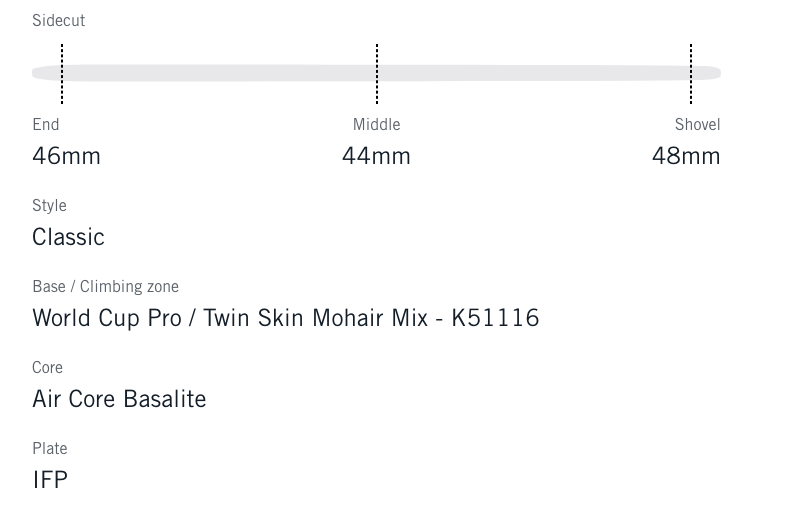Click ski silhouette between Middle and Shovel markers
794x522 pixels.
[x=534, y=73]
